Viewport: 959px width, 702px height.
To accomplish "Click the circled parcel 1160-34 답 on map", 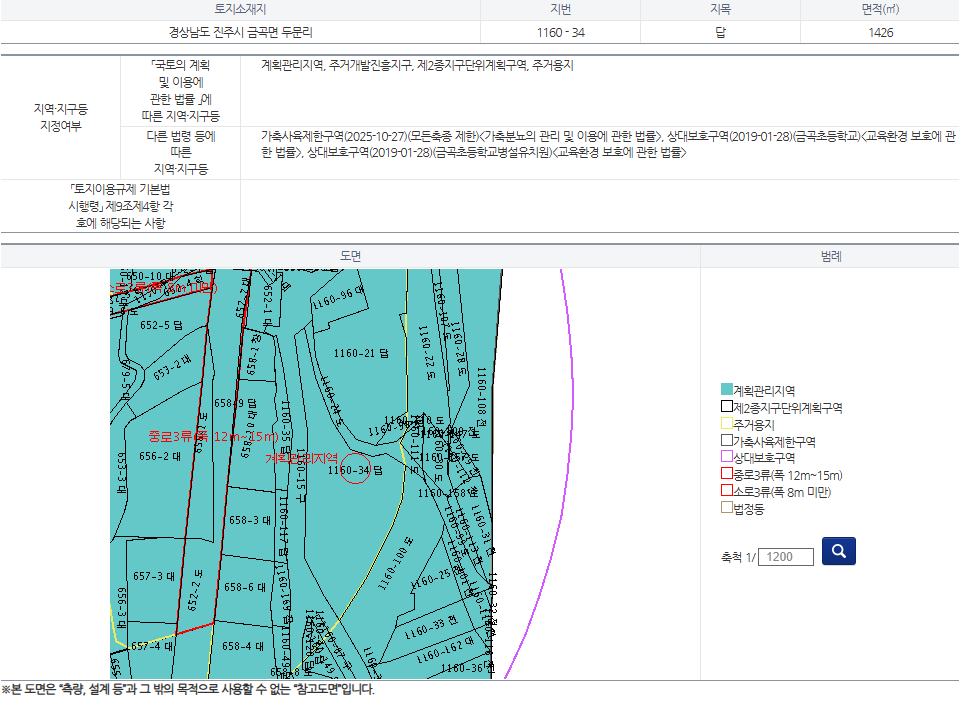I will click(x=355, y=470).
